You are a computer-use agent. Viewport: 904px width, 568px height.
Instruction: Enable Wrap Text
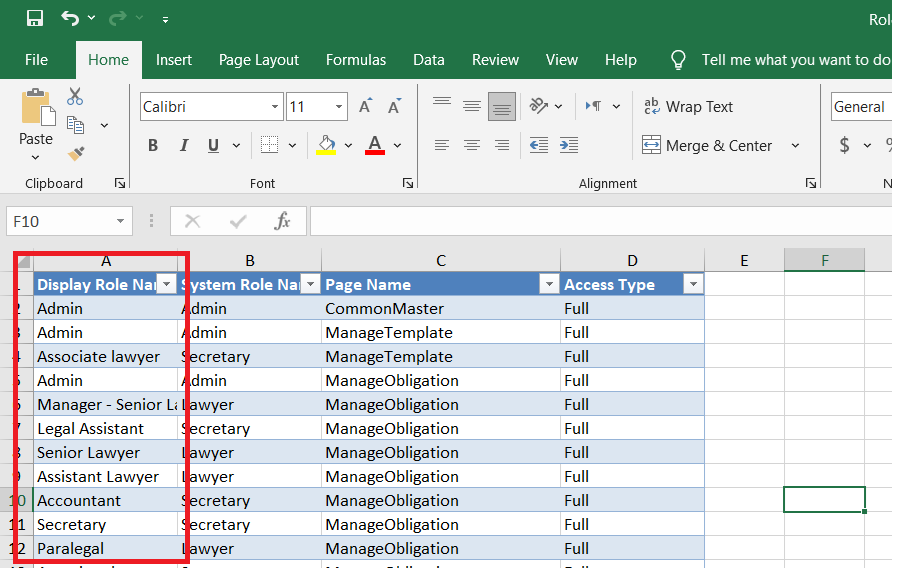[x=688, y=107]
